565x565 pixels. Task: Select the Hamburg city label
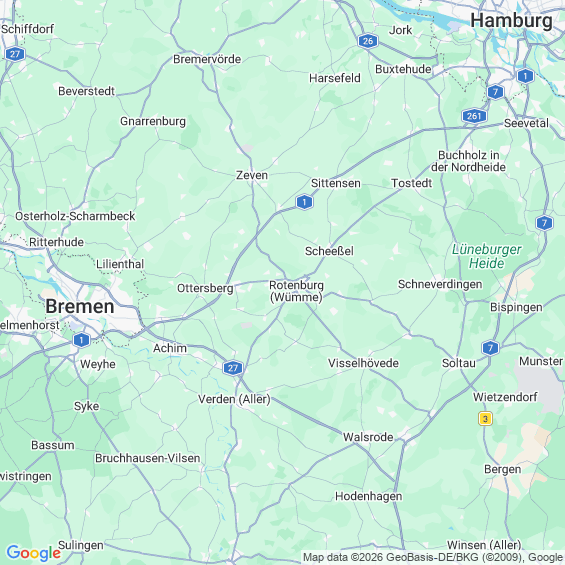[511, 21]
